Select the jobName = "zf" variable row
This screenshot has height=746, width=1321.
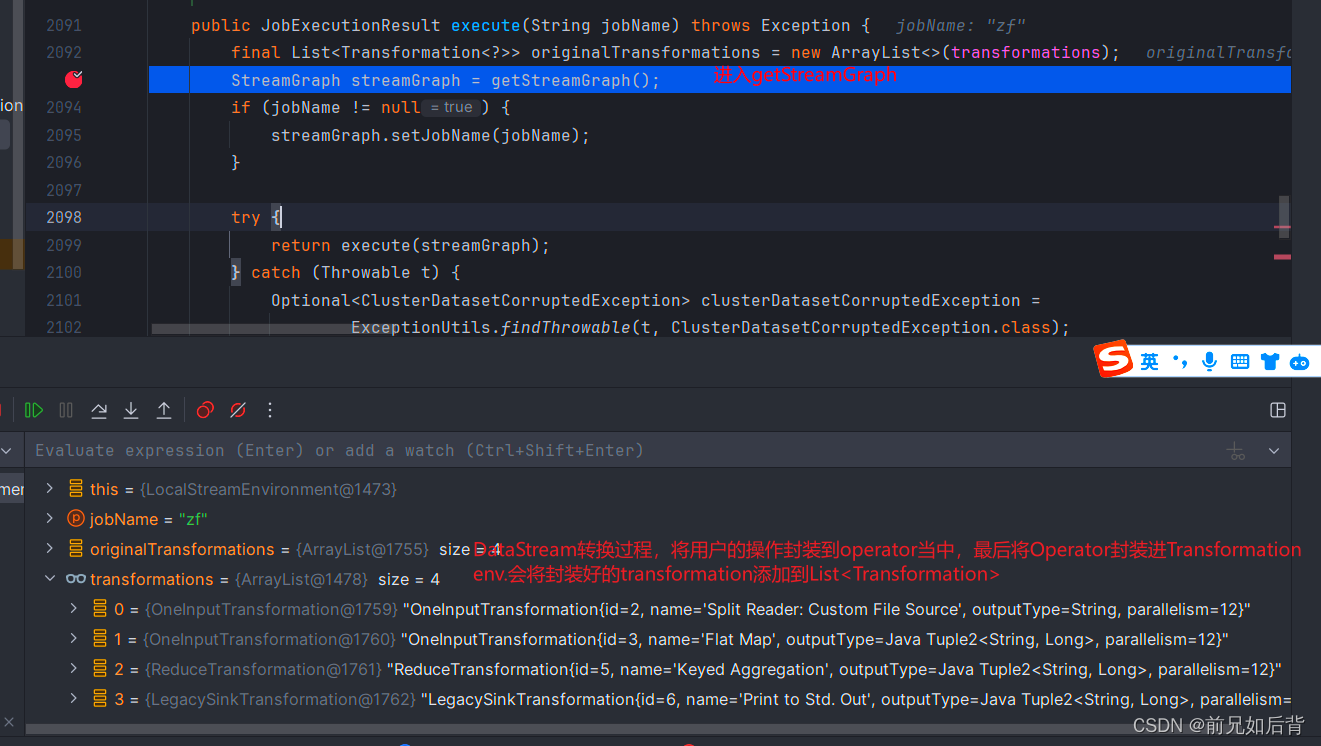(658, 519)
